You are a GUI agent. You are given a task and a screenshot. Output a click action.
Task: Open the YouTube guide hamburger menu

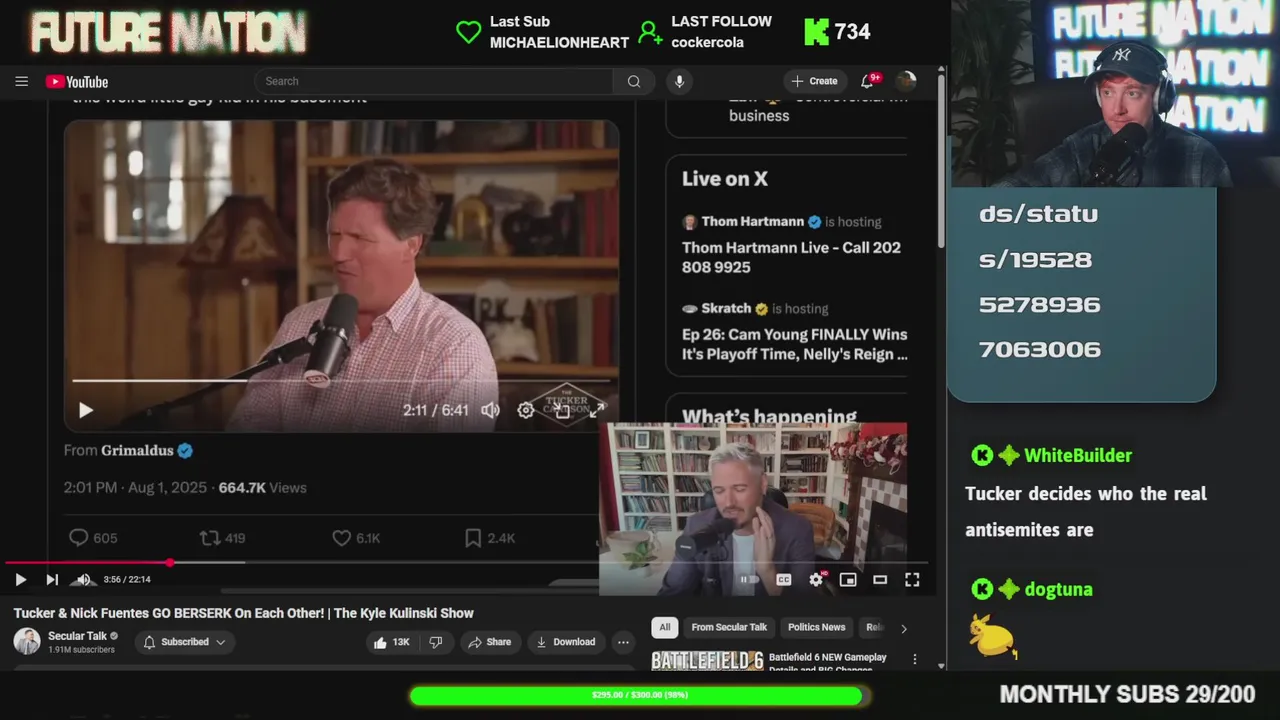21,82
